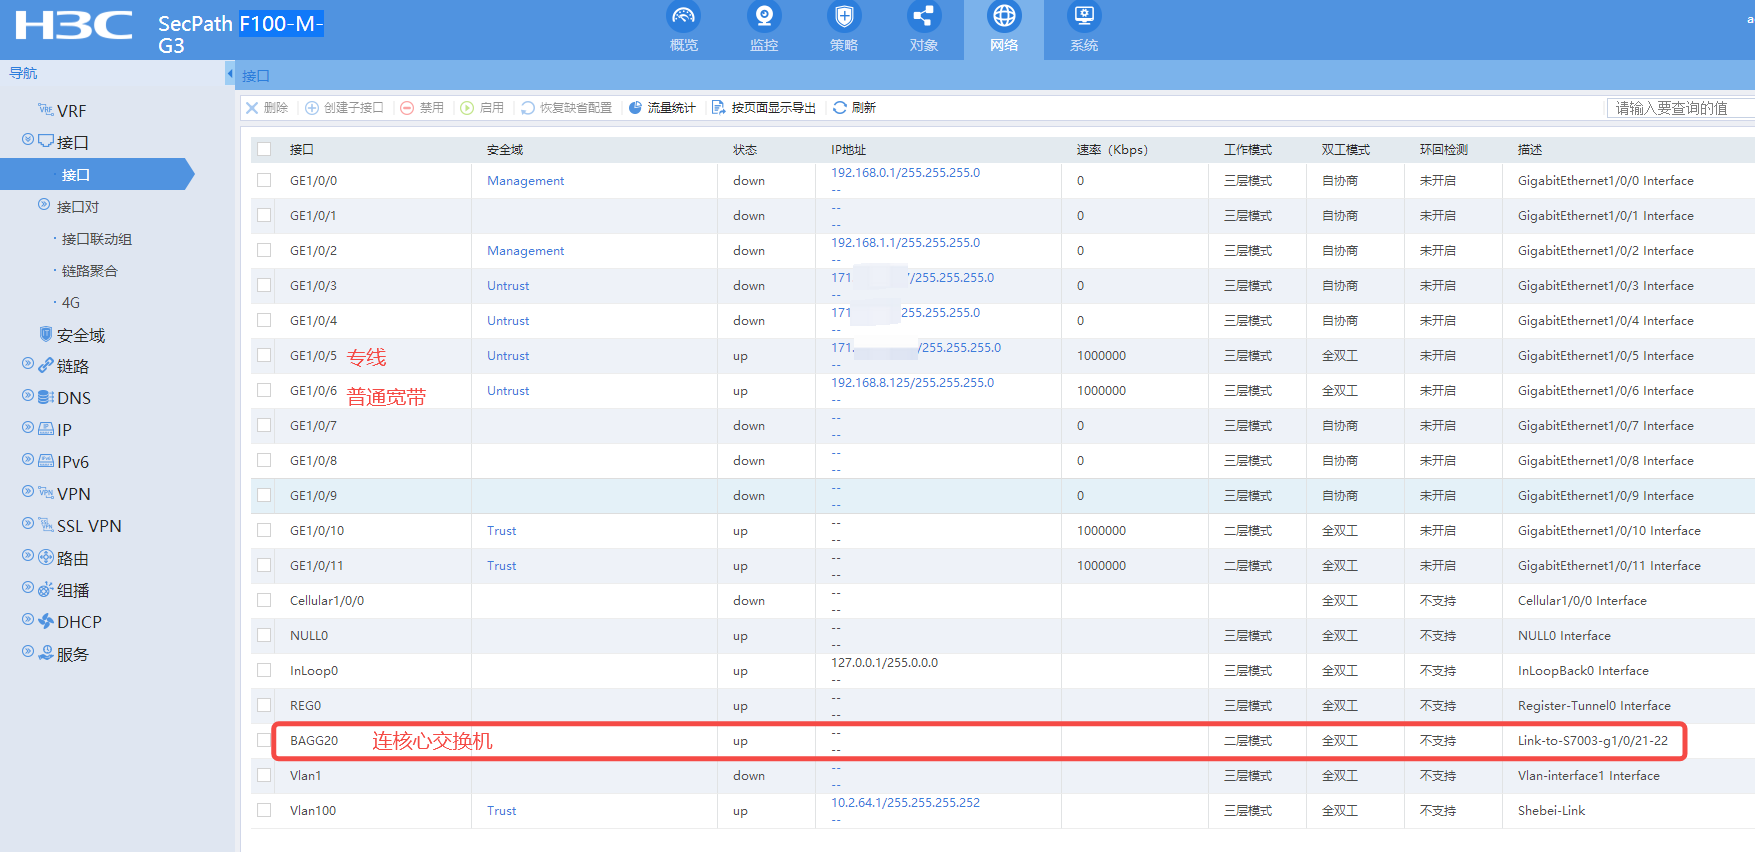Screen dimensions: 1755x852
Task: Open the 系统 system icon
Action: click(x=1084, y=17)
